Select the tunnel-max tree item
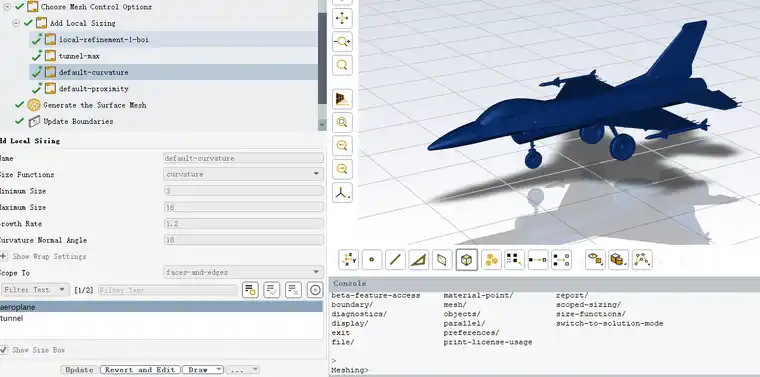This screenshot has width=760, height=377. click(79, 56)
